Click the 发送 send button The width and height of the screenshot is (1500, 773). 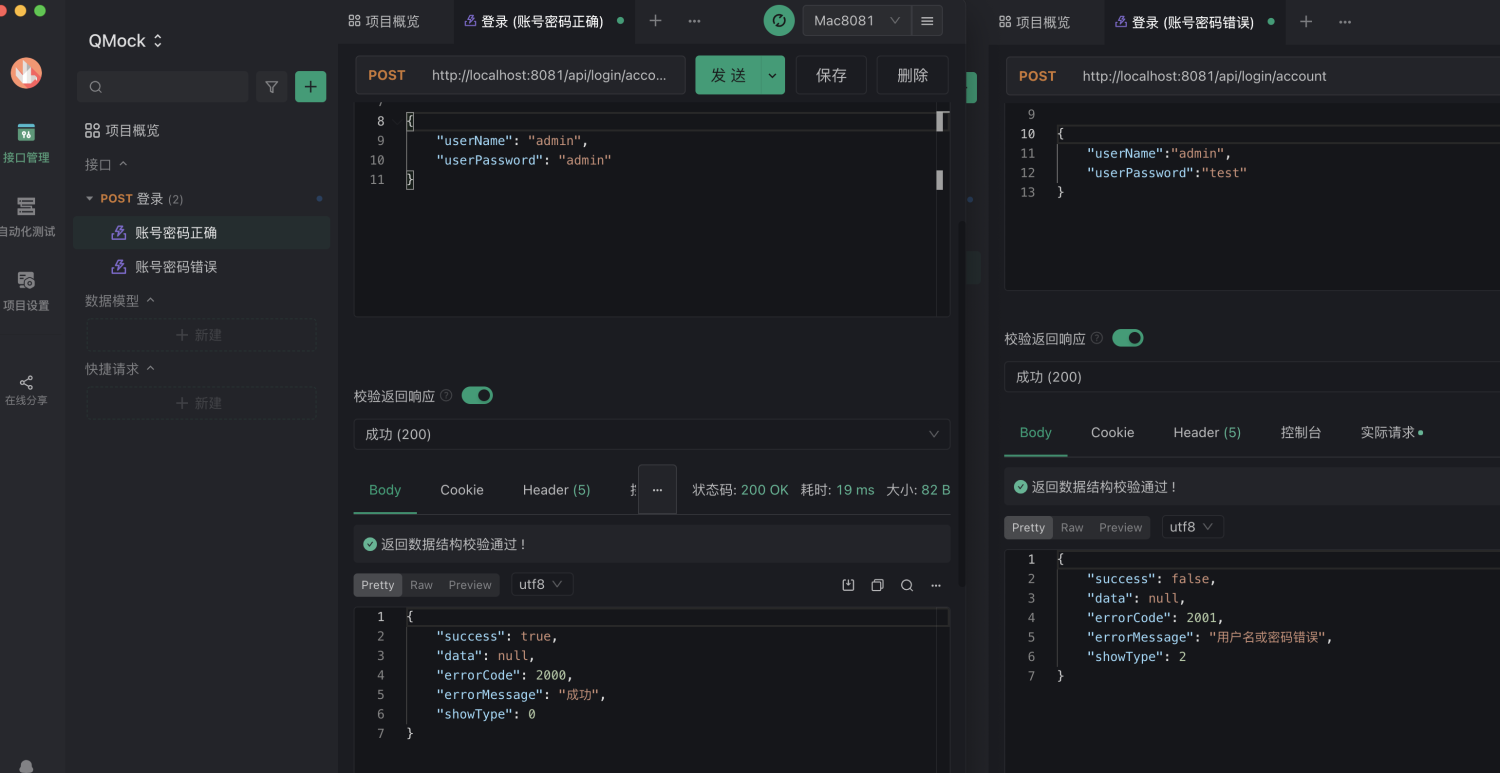[728, 75]
